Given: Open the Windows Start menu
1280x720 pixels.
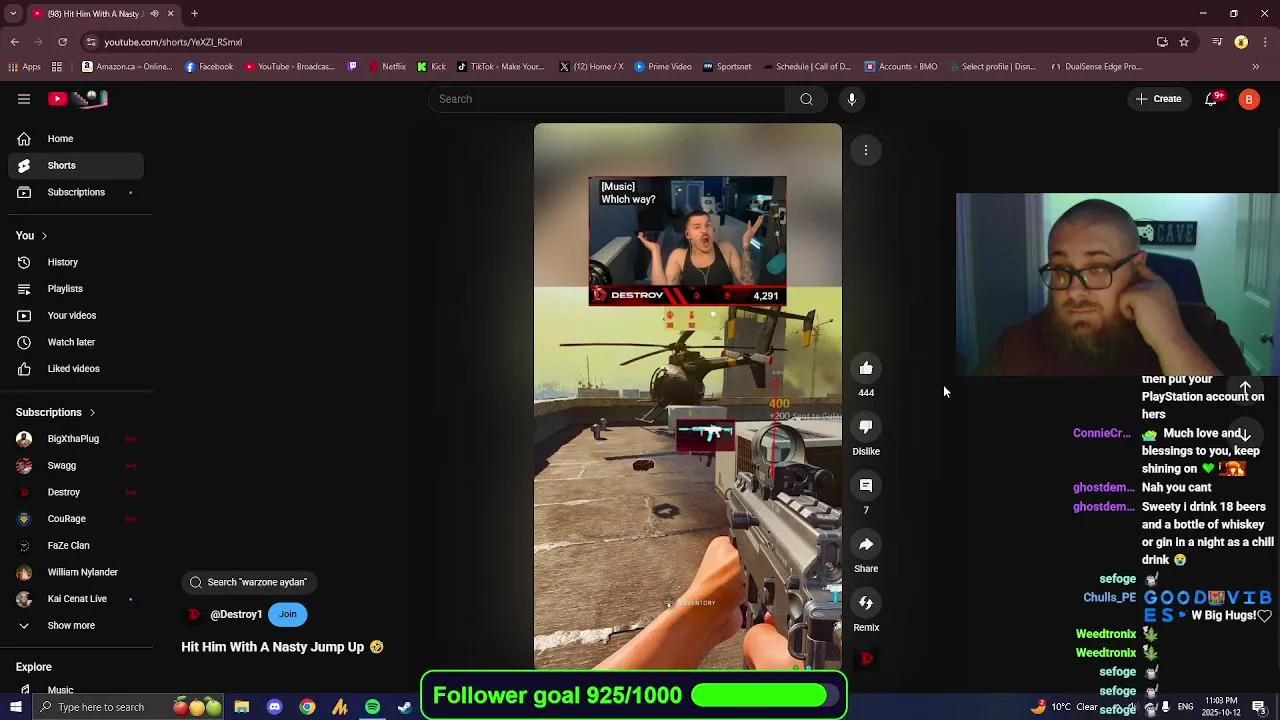Looking at the screenshot, I should [15, 707].
